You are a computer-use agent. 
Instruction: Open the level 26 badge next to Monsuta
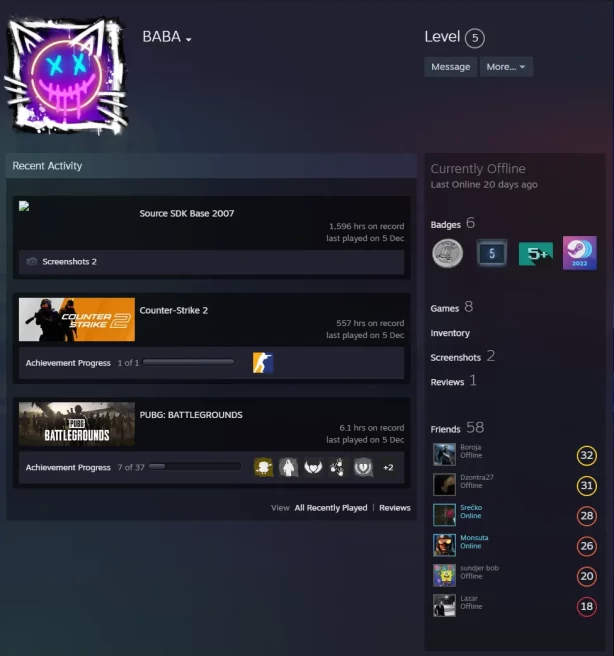click(x=586, y=546)
